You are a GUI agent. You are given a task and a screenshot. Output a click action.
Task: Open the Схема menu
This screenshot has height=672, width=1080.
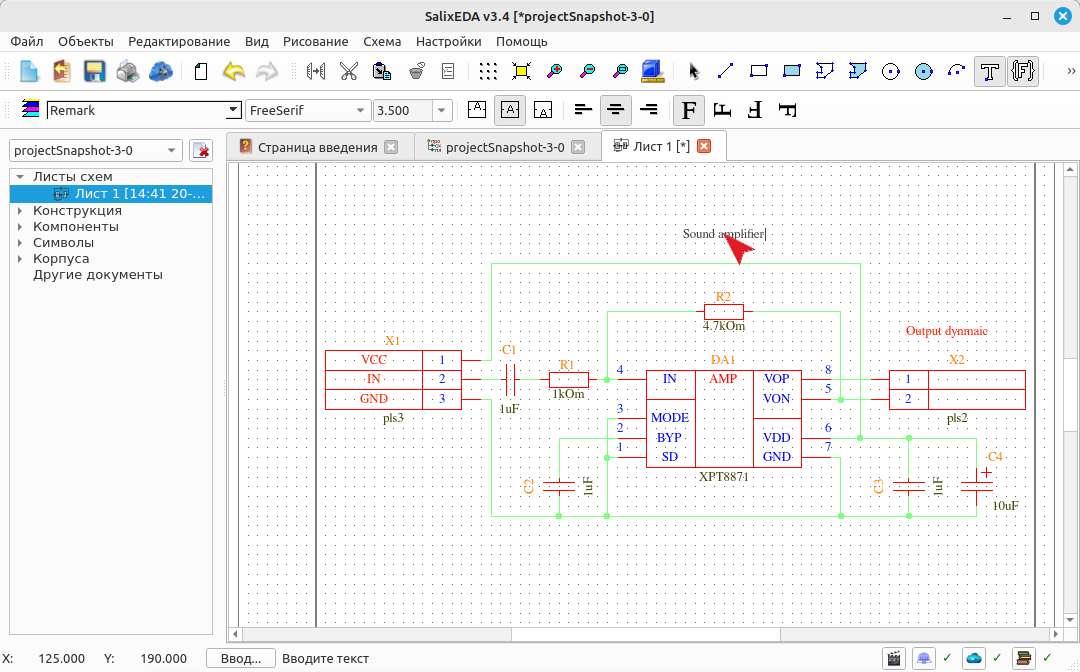tap(382, 41)
